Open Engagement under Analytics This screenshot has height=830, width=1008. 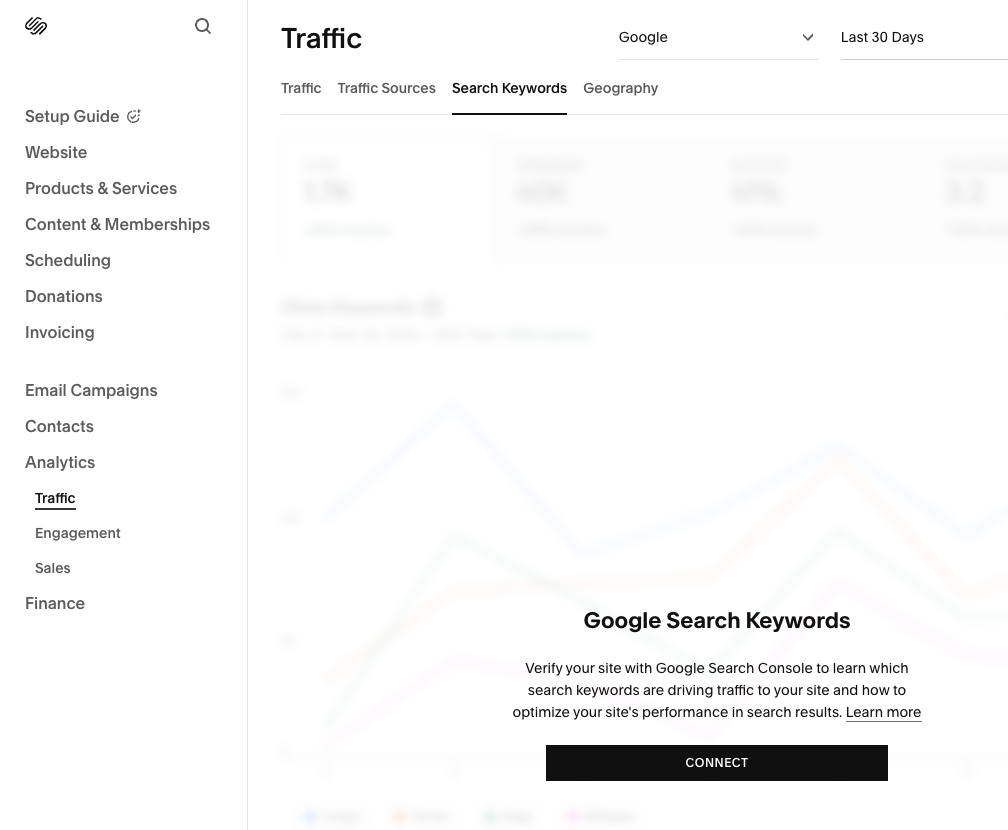pyautogui.click(x=78, y=533)
